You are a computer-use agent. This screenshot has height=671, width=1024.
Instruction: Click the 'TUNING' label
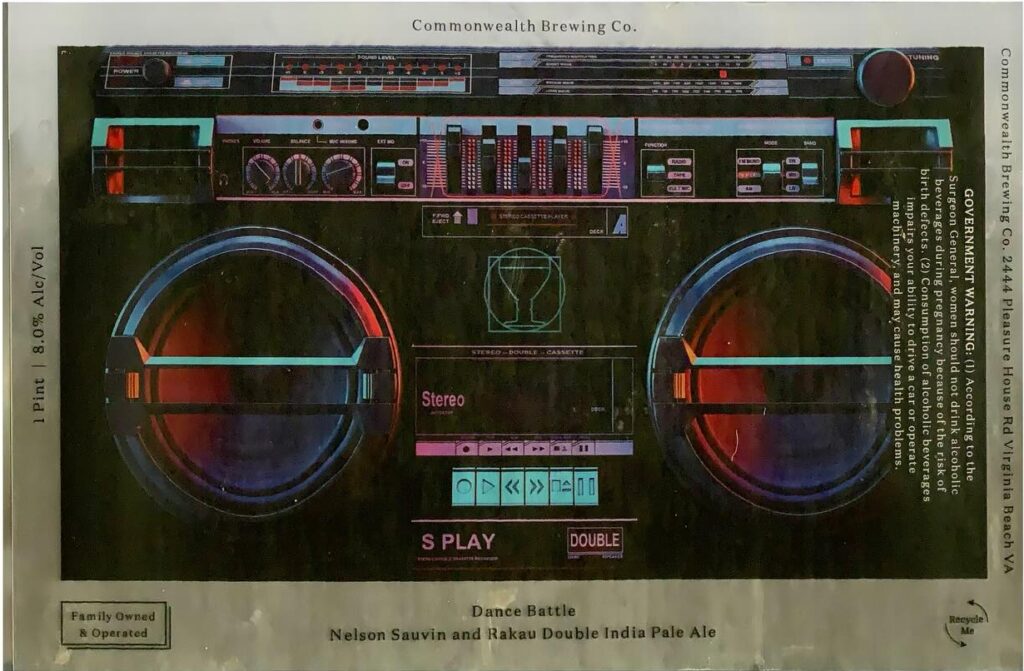pyautogui.click(x=923, y=57)
